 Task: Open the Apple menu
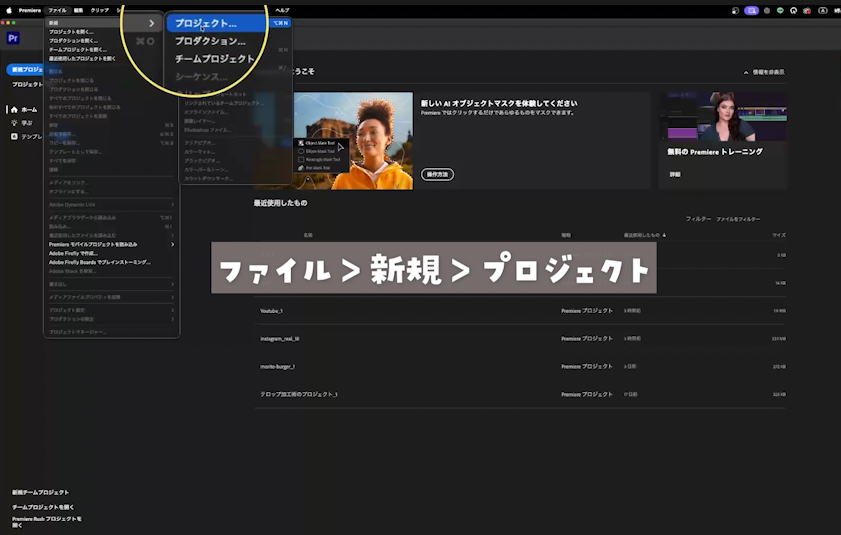click(8, 10)
